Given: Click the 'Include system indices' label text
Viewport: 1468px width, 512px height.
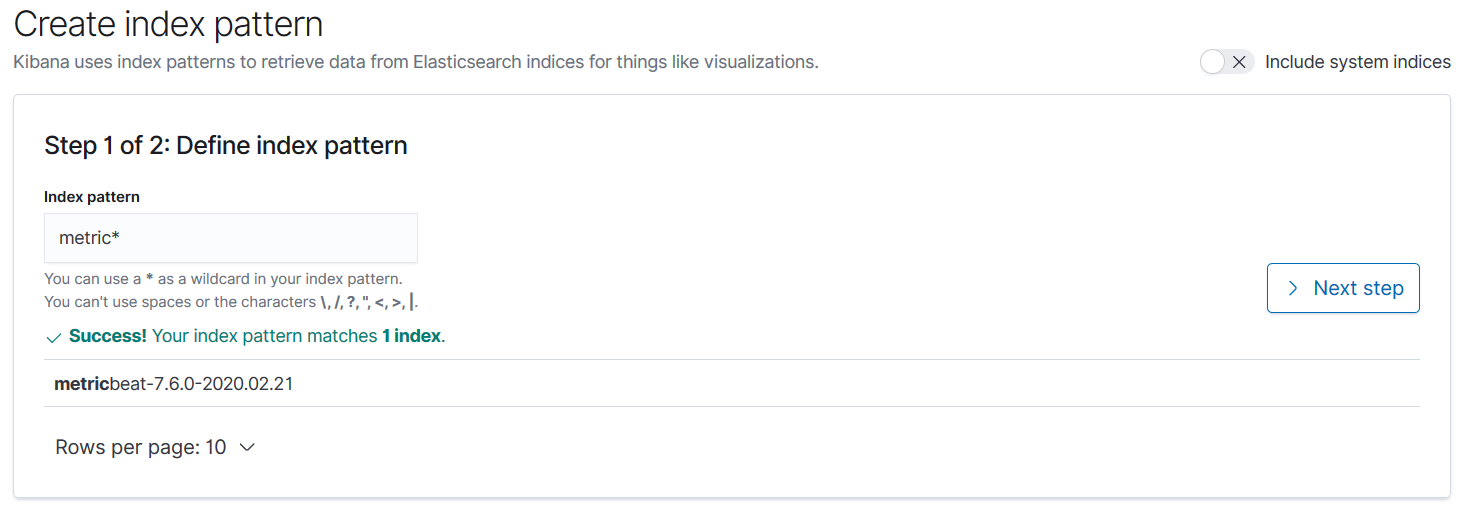Looking at the screenshot, I should coord(1357,62).
